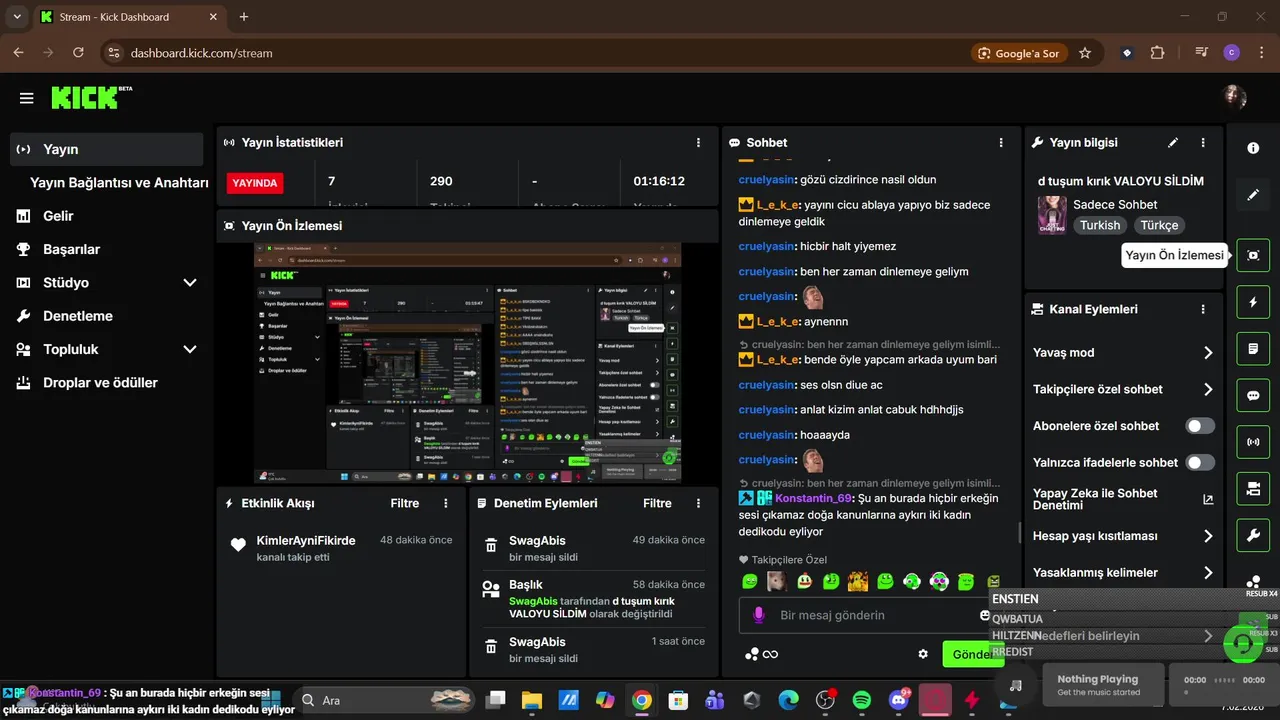
Task: Open Chrome extensions puzzle icon
Action: coord(1158,53)
